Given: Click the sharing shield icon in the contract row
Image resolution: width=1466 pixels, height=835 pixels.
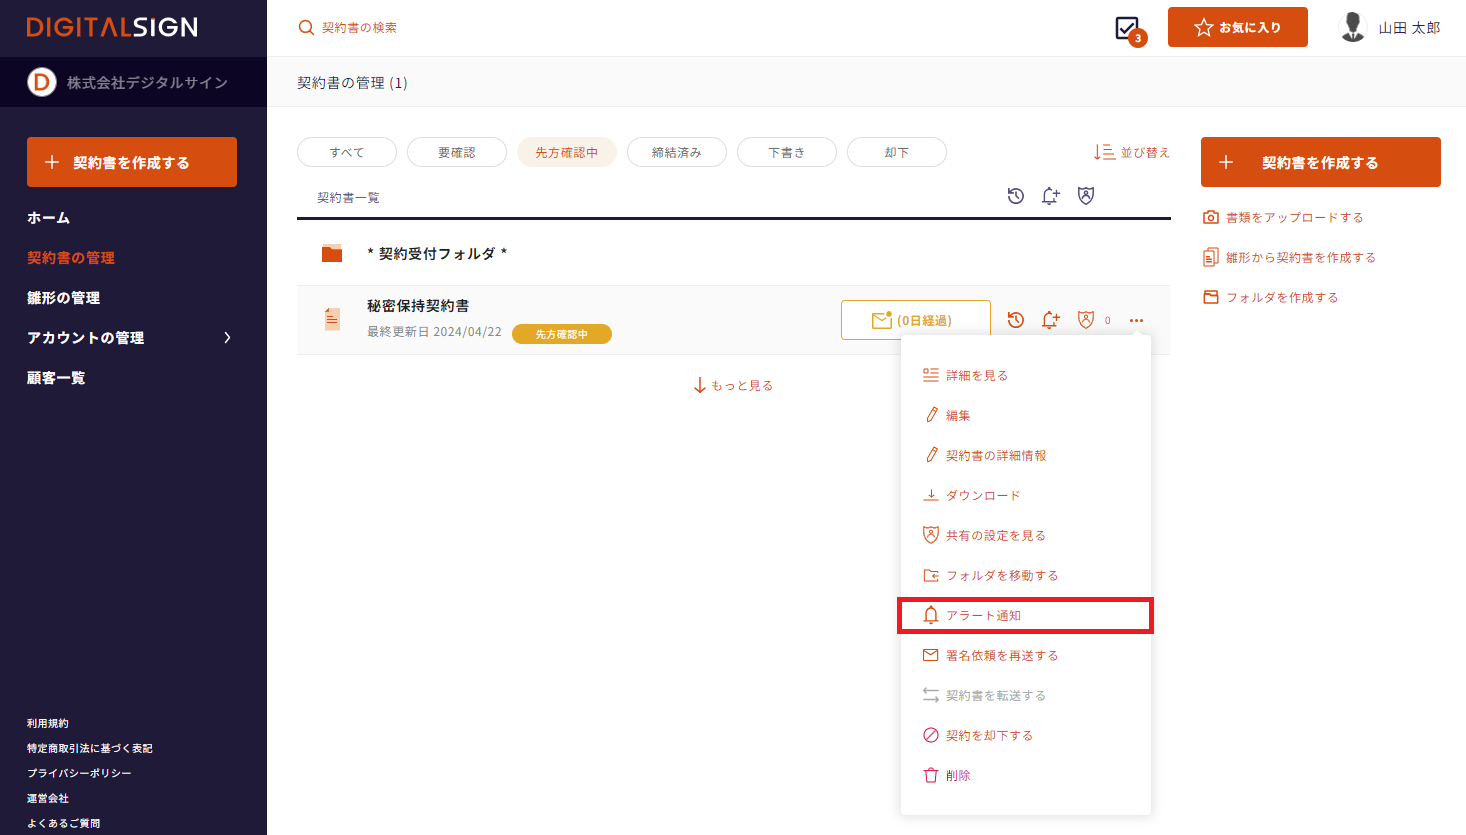Looking at the screenshot, I should [1086, 320].
